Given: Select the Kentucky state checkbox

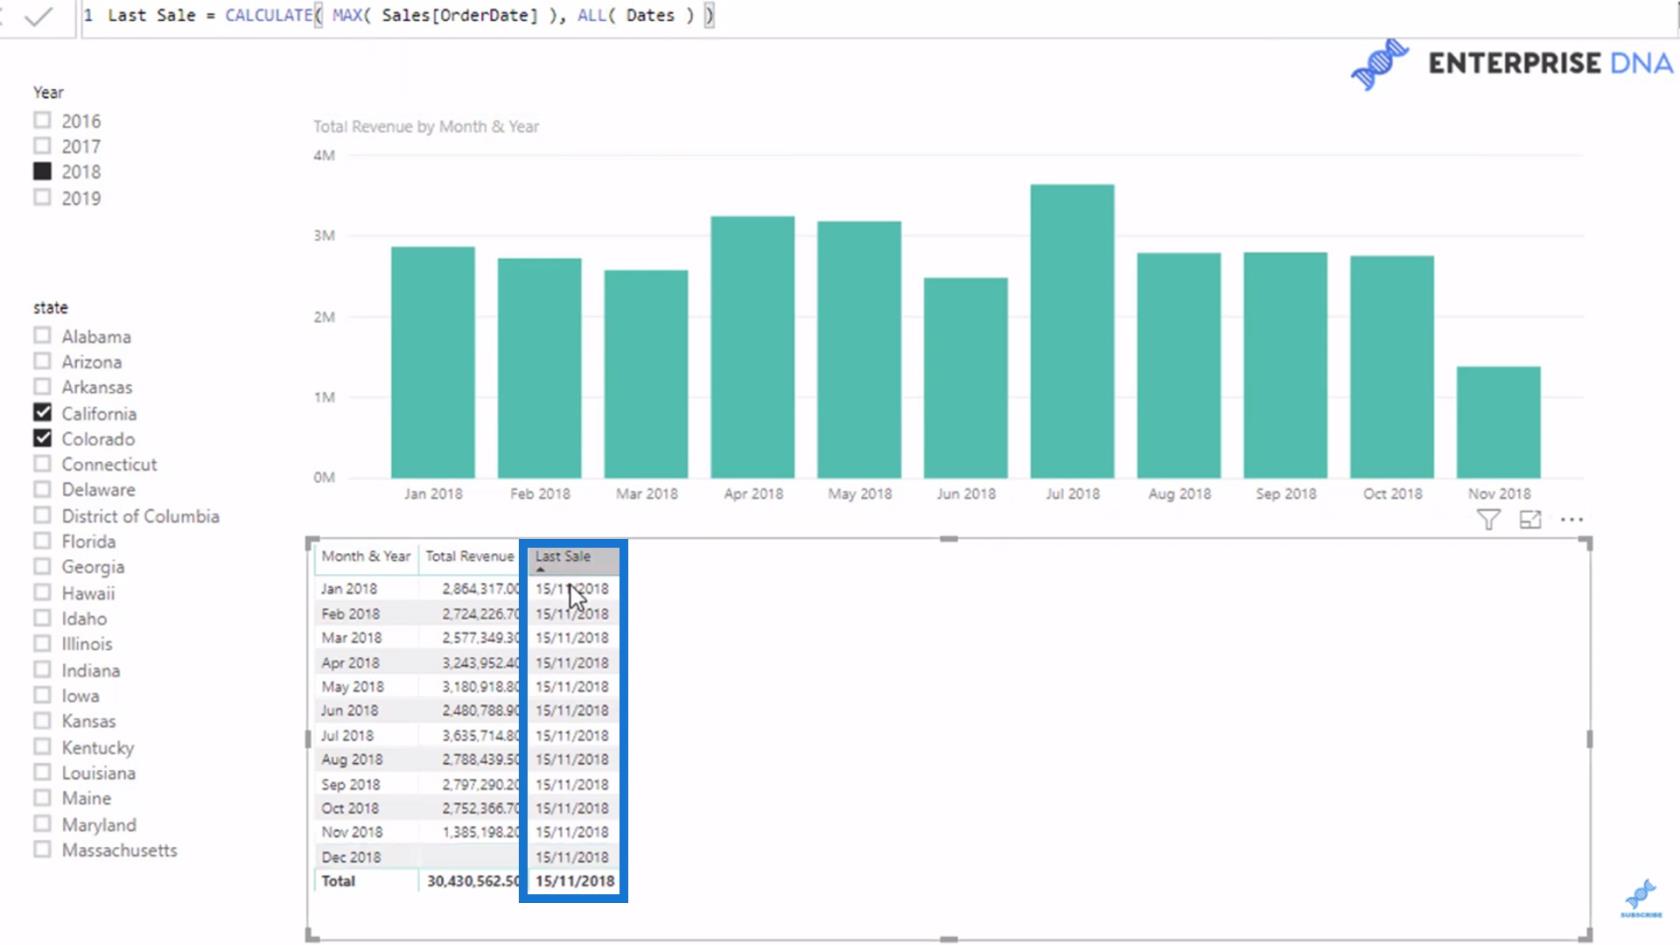Looking at the screenshot, I should (x=42, y=746).
